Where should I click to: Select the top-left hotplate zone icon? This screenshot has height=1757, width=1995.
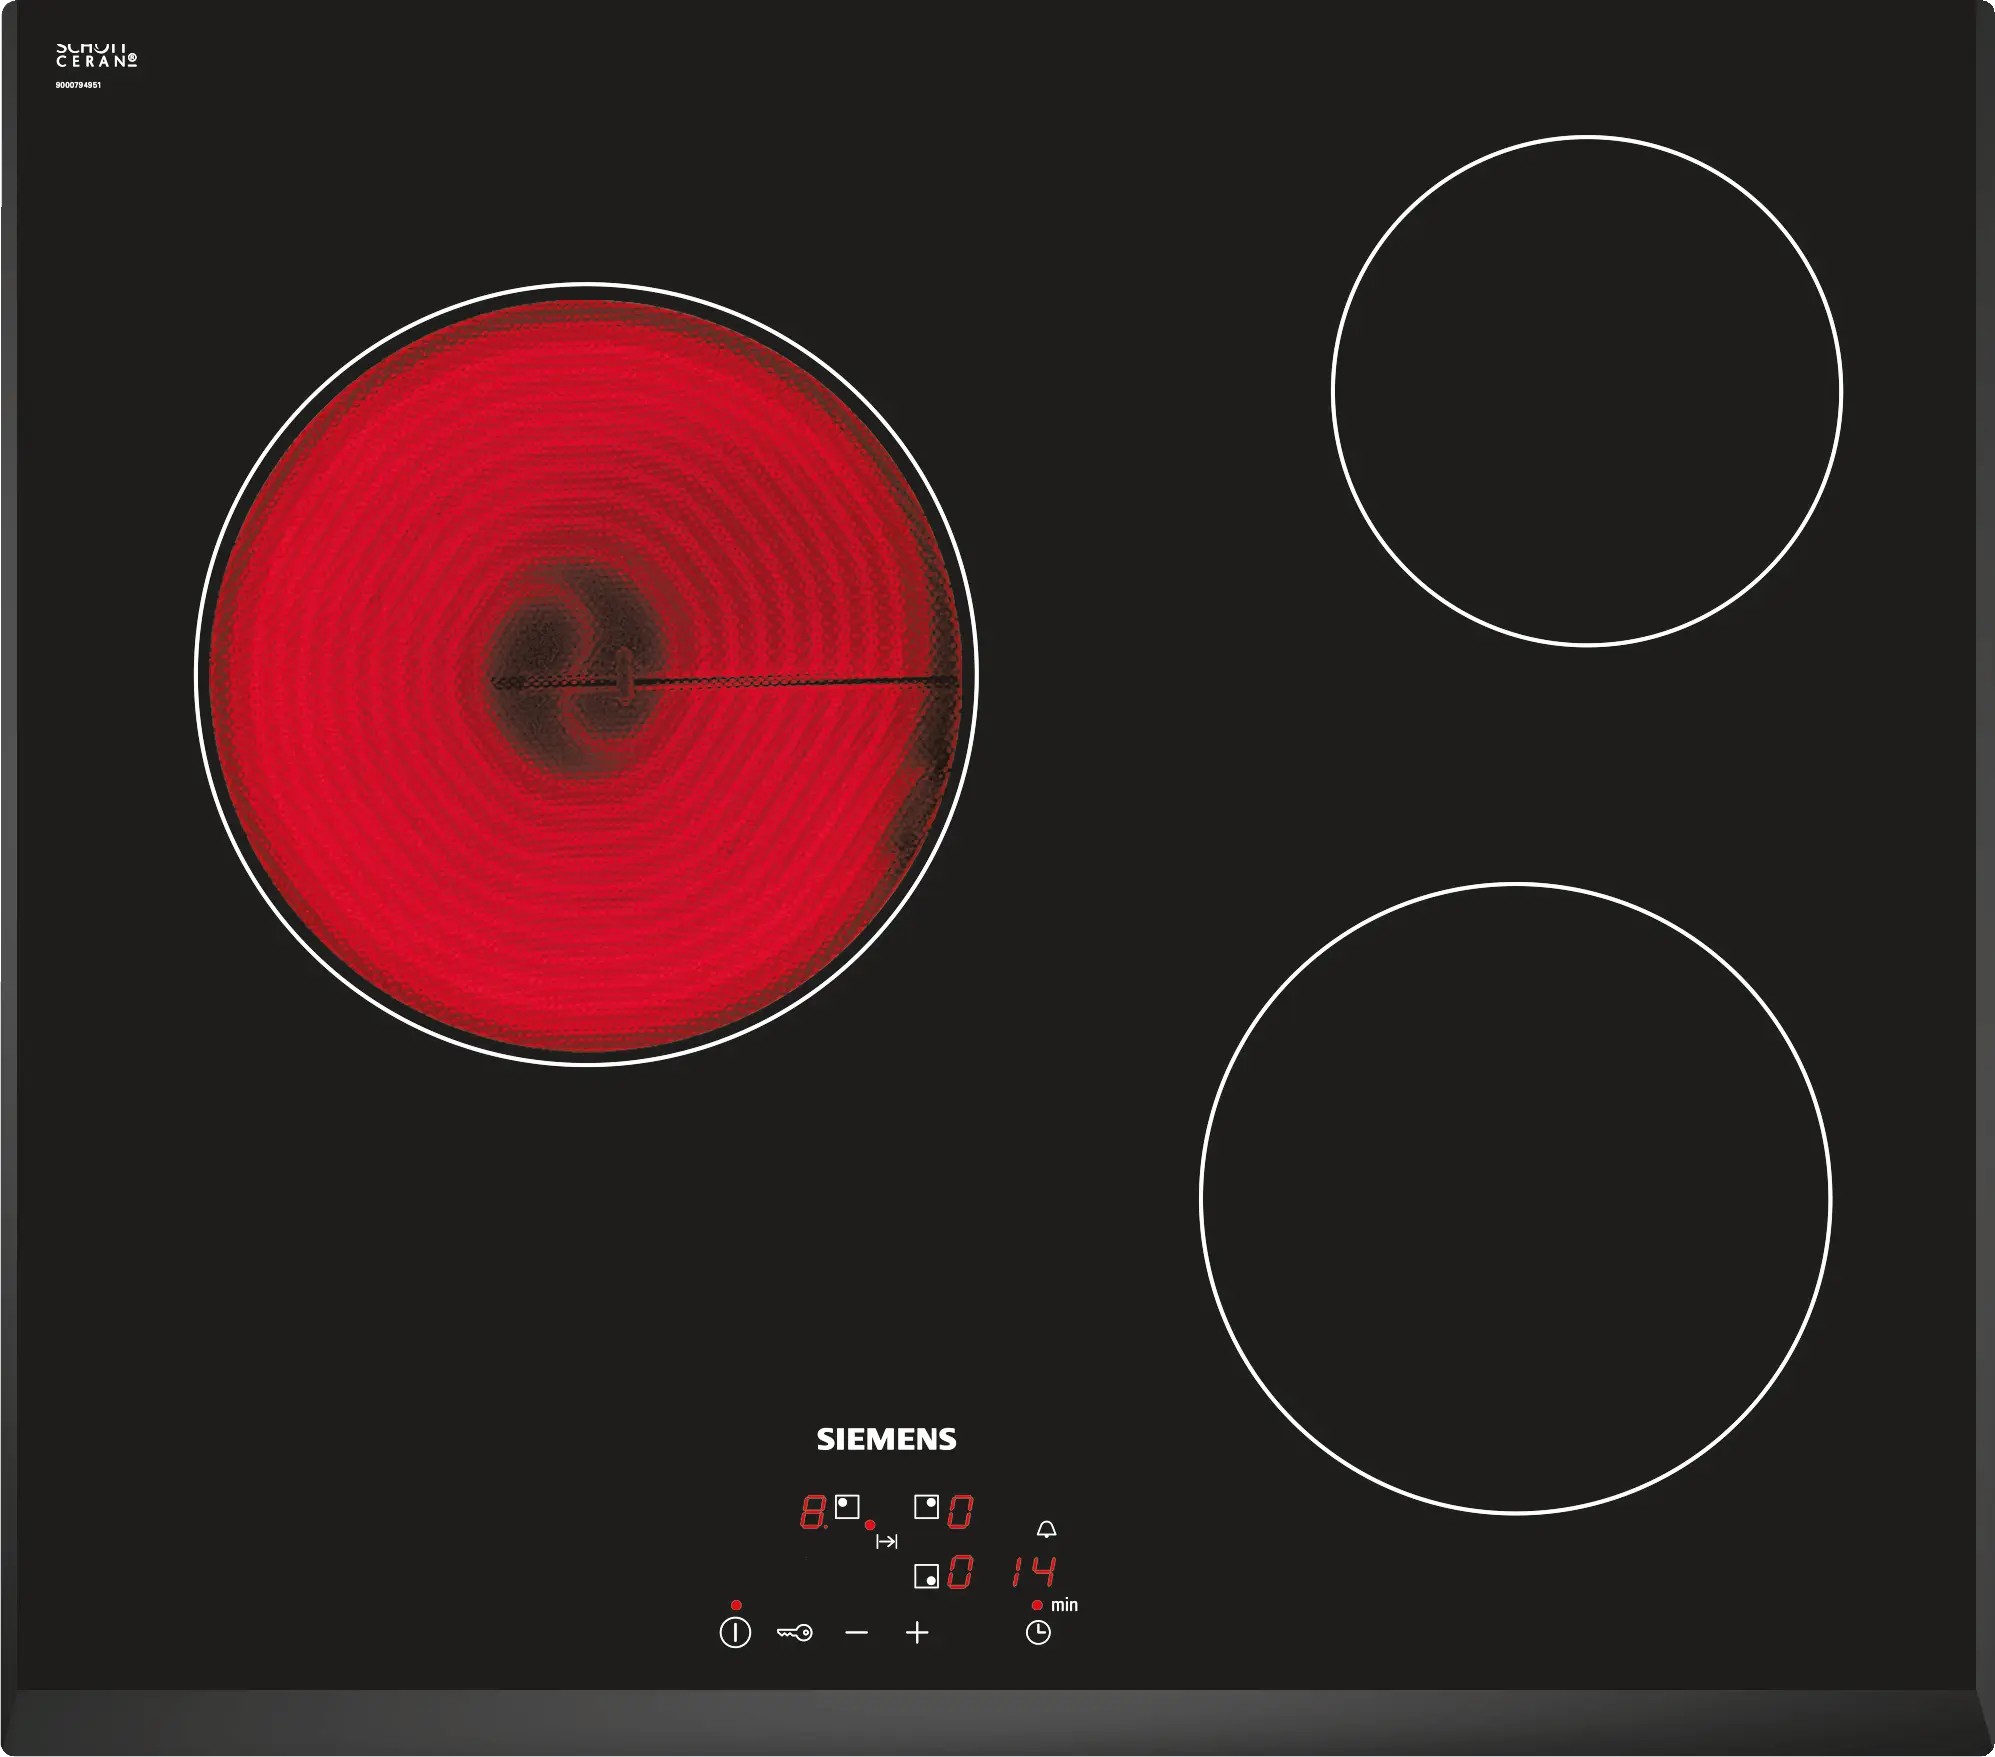pos(847,1506)
